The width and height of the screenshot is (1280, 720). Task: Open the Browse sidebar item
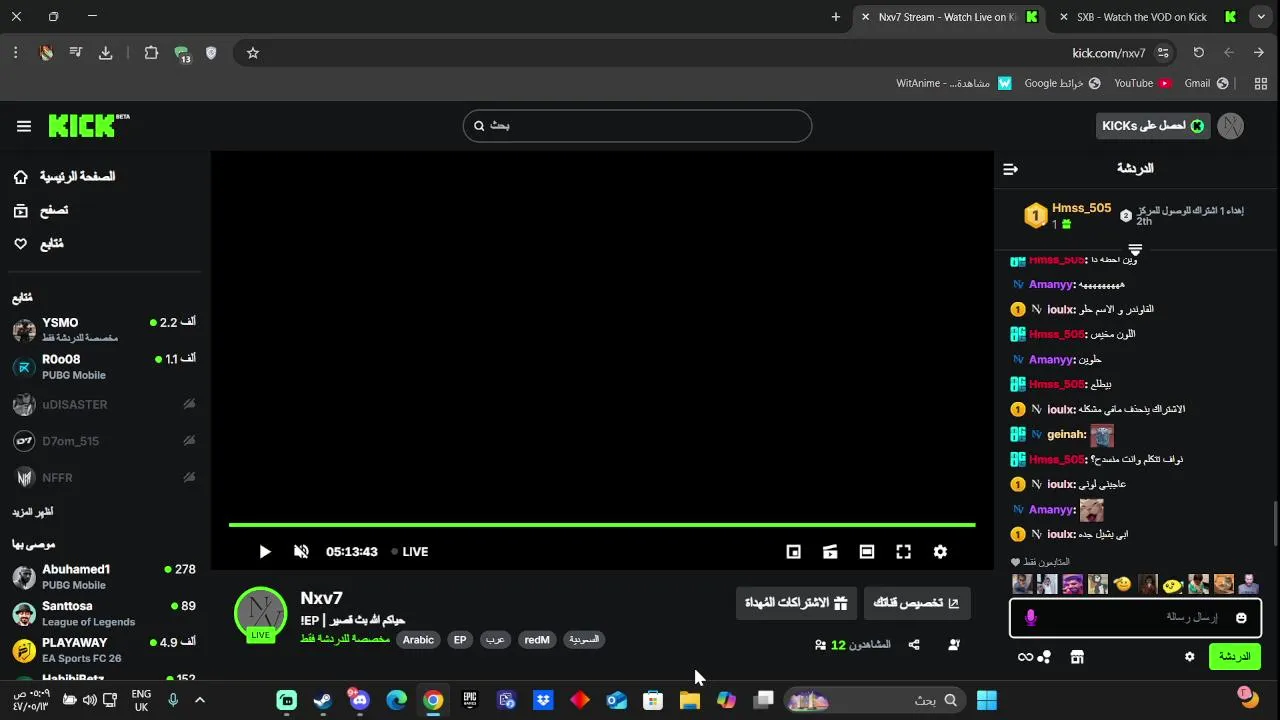(41, 211)
